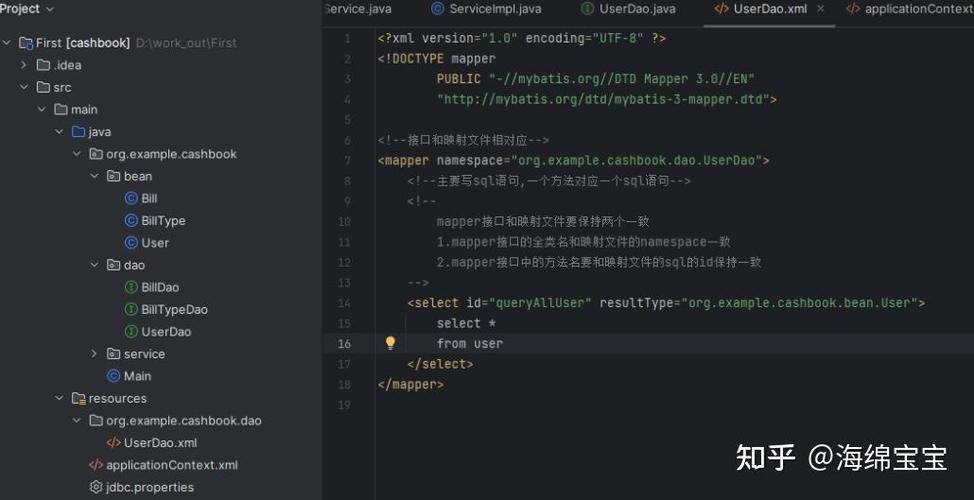The height and width of the screenshot is (500, 974).
Task: Place cursor on 'select *' line
Action: point(466,323)
